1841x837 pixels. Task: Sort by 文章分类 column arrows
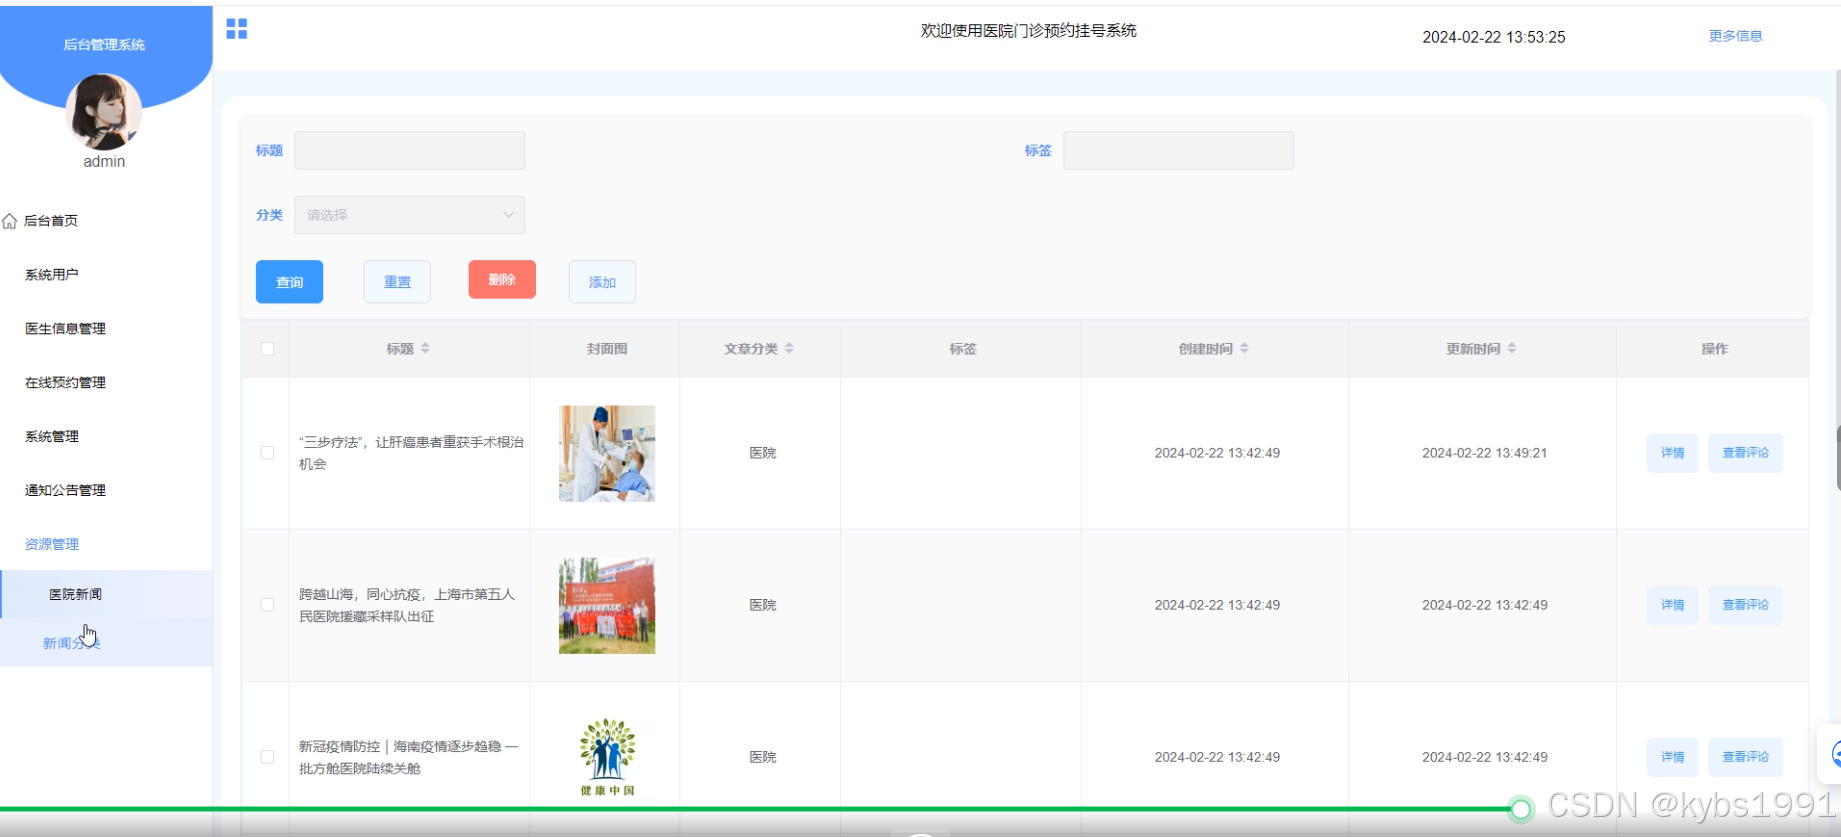[x=789, y=348]
